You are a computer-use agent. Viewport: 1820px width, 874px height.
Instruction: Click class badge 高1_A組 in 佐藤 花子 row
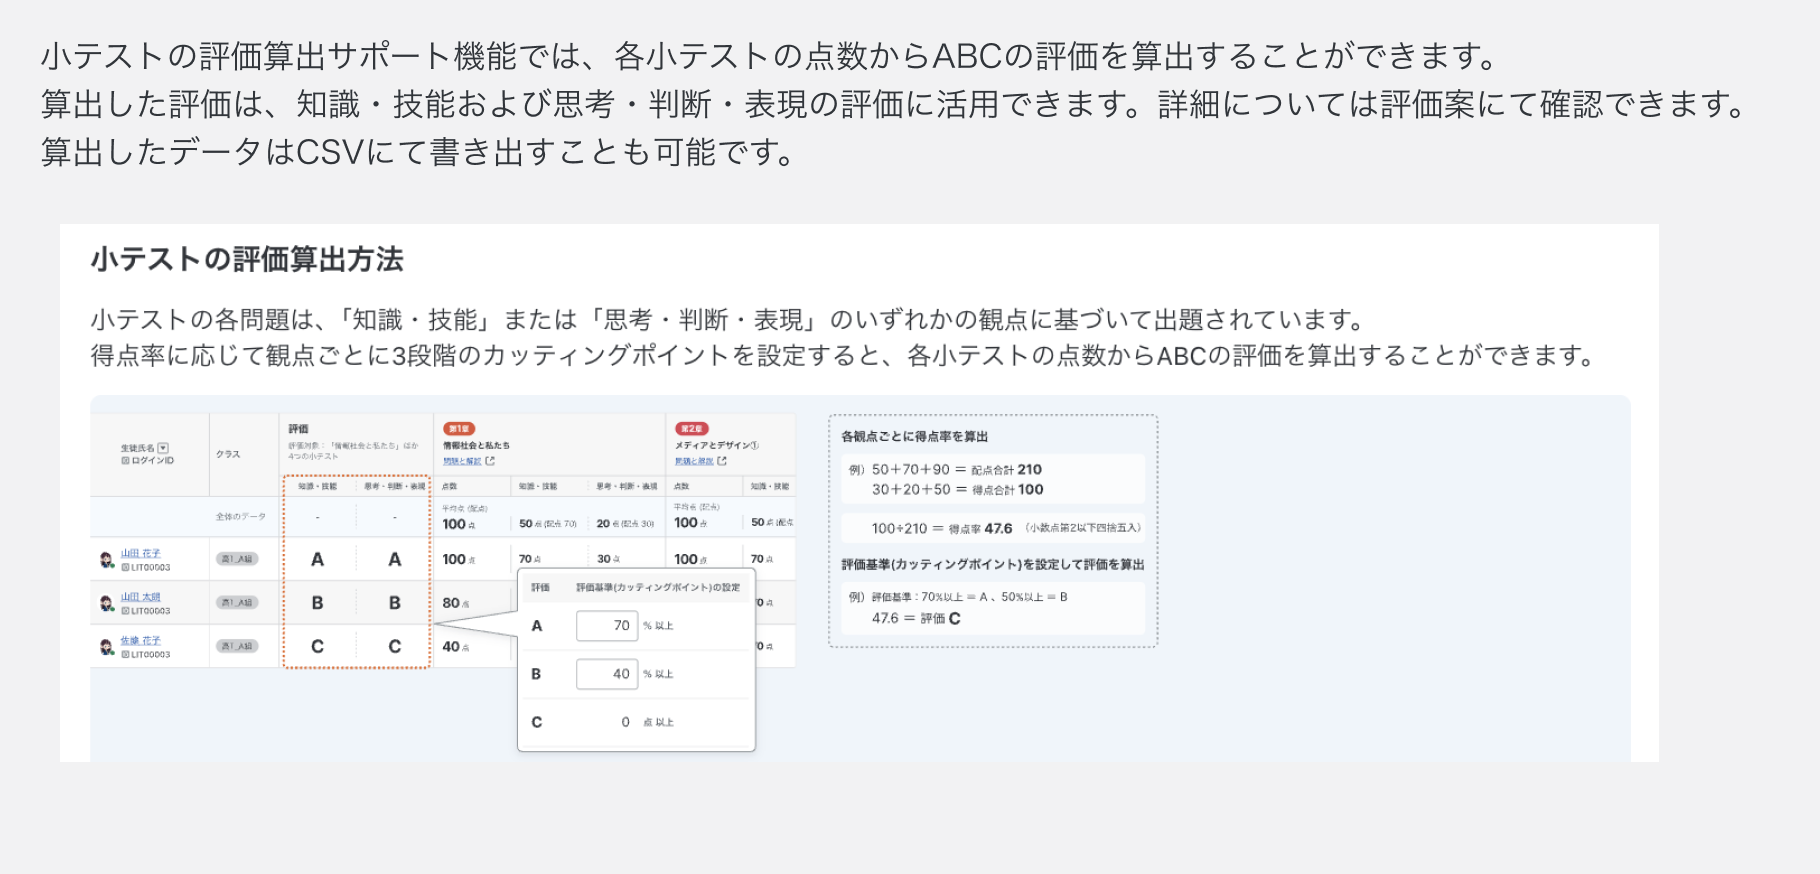coord(238,647)
